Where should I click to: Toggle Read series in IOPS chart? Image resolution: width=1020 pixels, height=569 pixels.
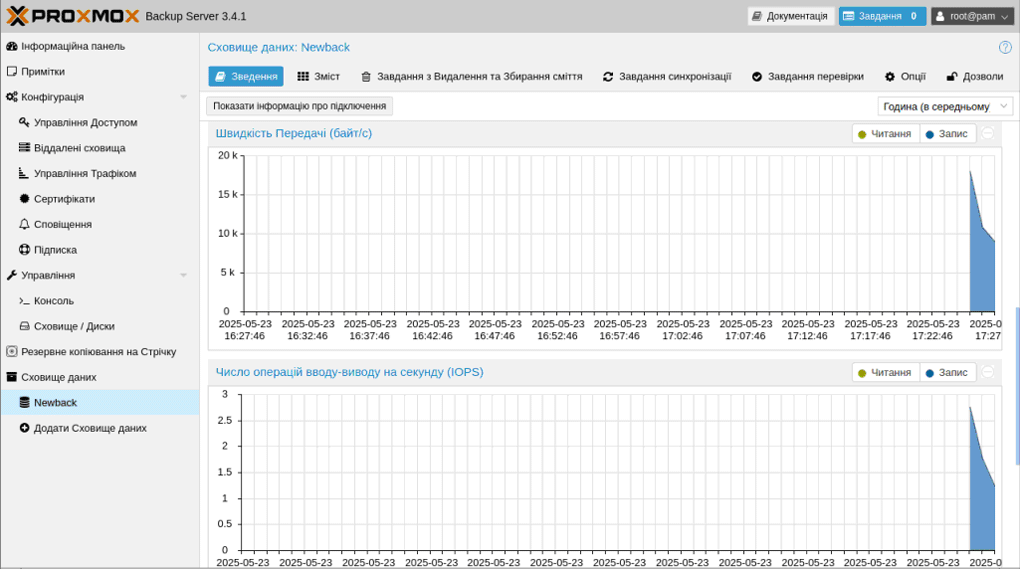tap(886, 373)
